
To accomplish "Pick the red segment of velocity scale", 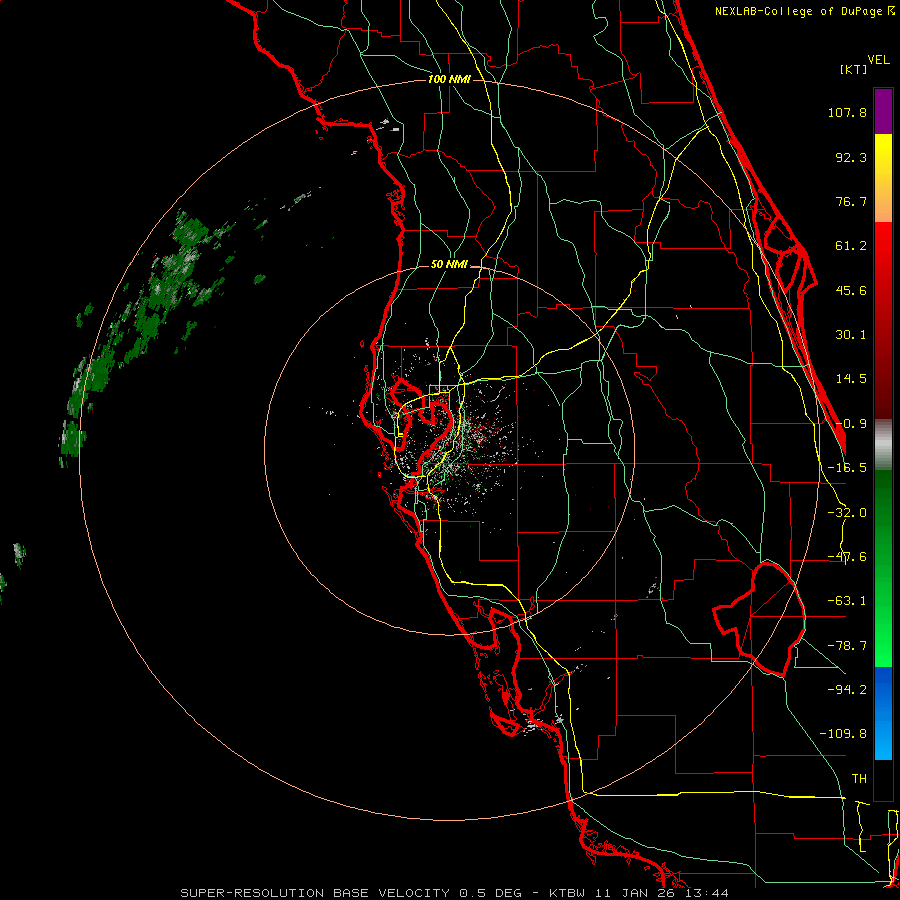I will point(883,320).
